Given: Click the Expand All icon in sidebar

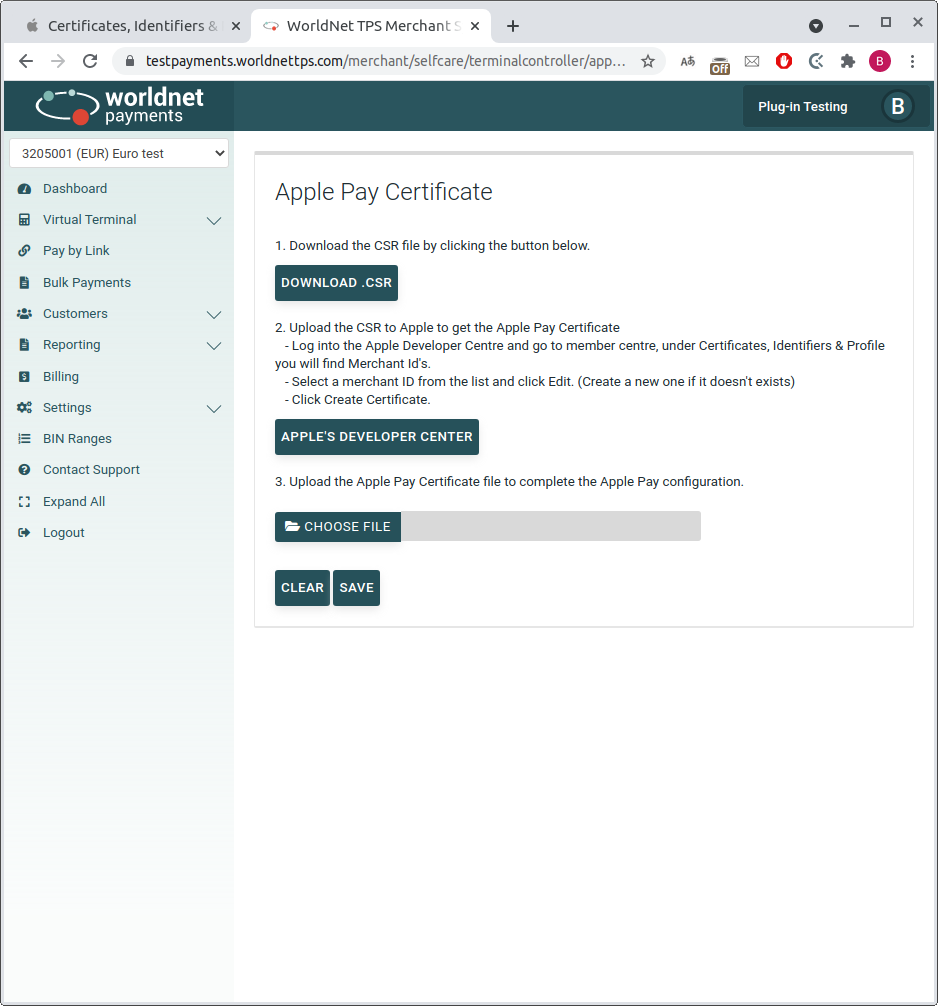Looking at the screenshot, I should [24, 502].
